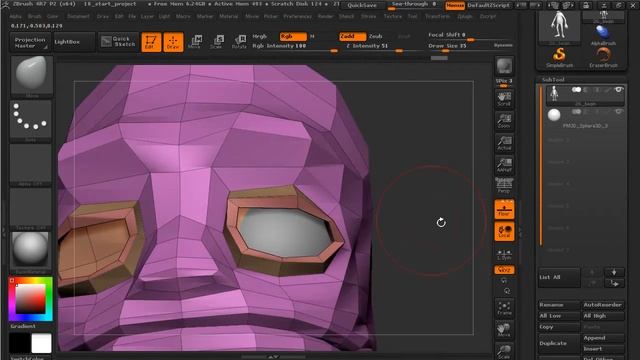The width and height of the screenshot is (640, 360).
Task: Toggle the Floor grid button
Action: click(x=504, y=209)
